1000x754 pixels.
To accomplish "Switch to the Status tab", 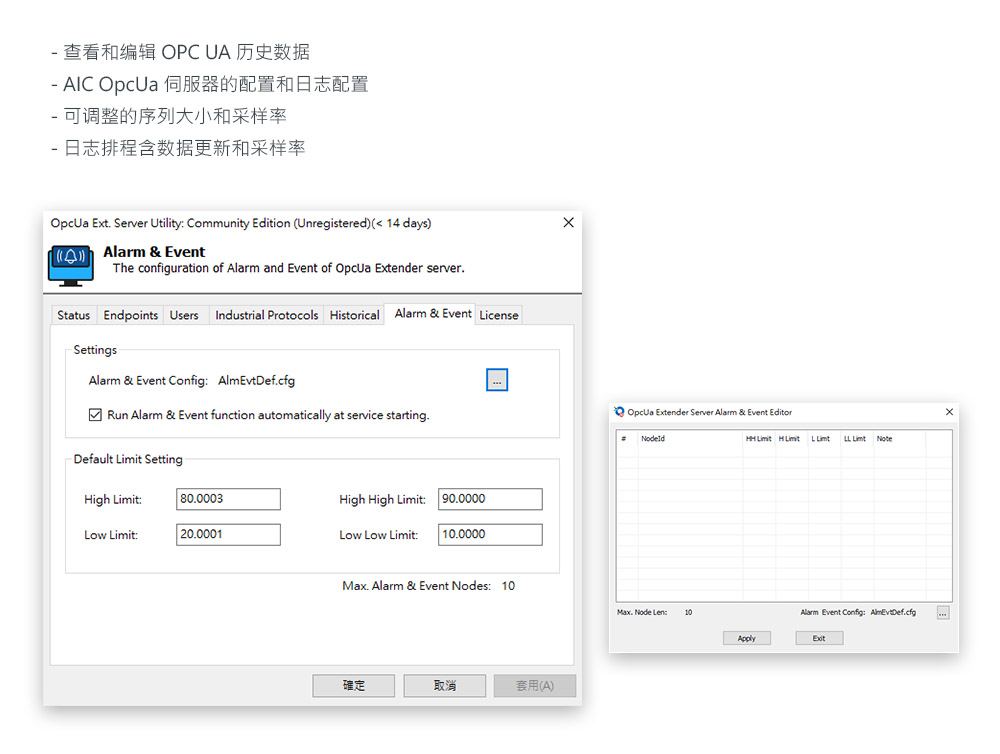I will click(73, 315).
